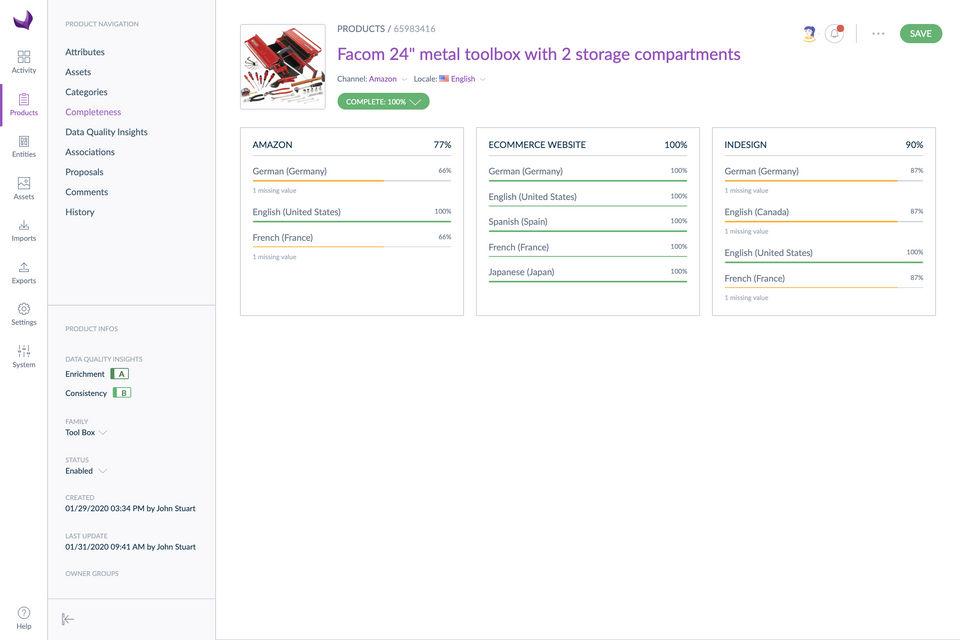Click the Save button
This screenshot has width=960, height=640.
click(x=920, y=34)
